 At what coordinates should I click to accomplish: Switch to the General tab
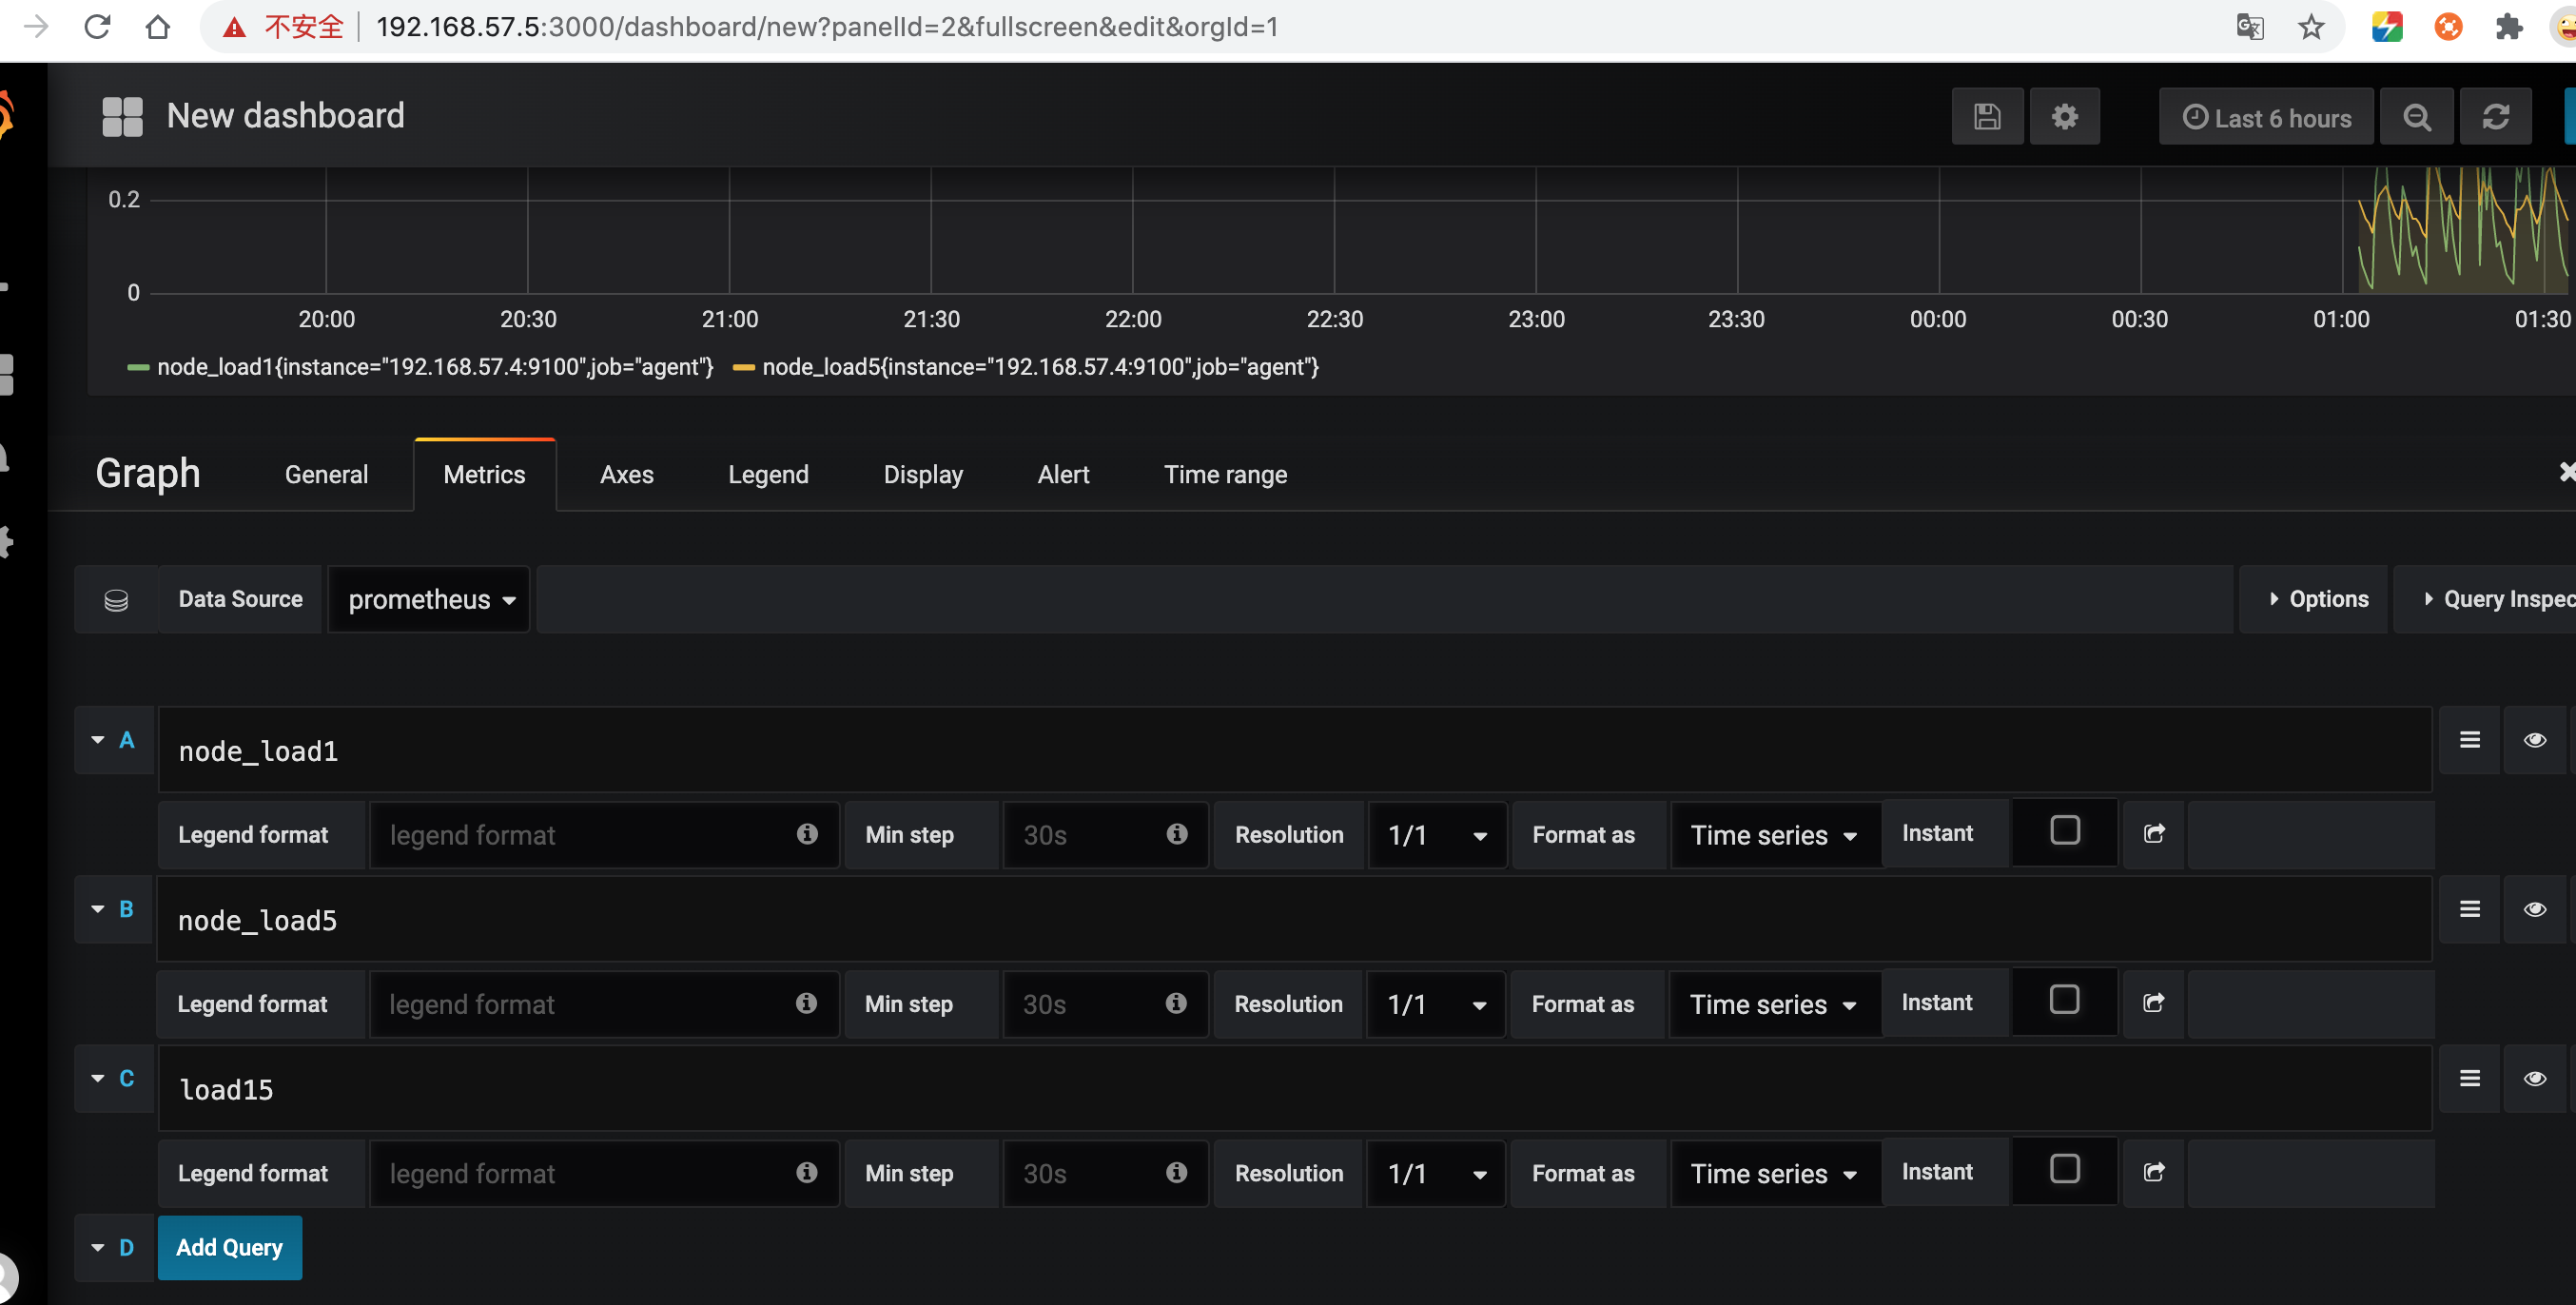(x=326, y=475)
